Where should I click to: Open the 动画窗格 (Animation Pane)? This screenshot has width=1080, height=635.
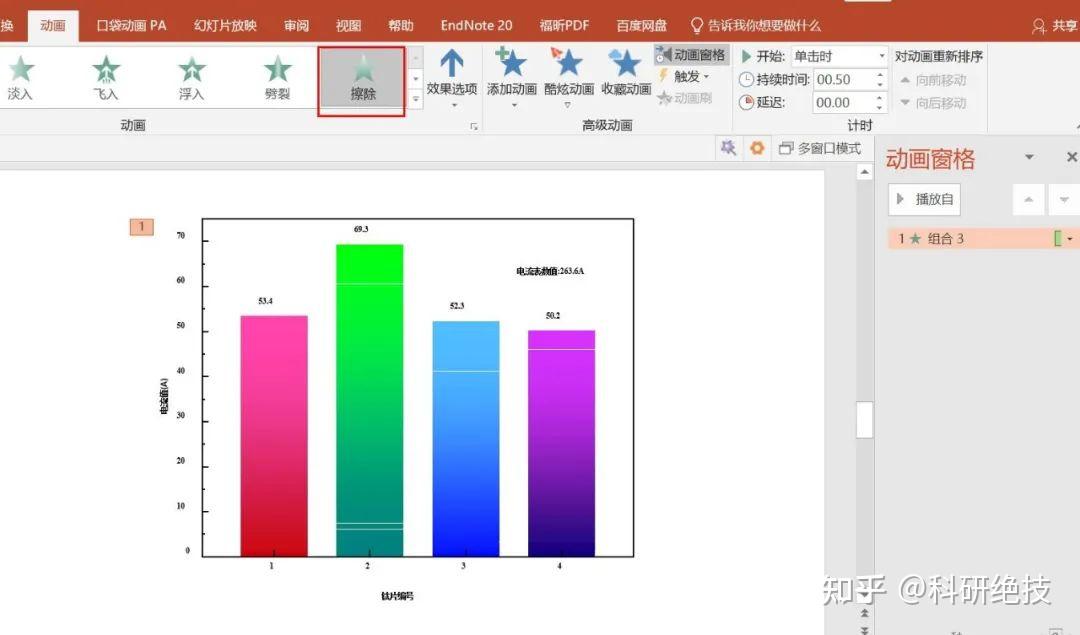(x=691, y=55)
